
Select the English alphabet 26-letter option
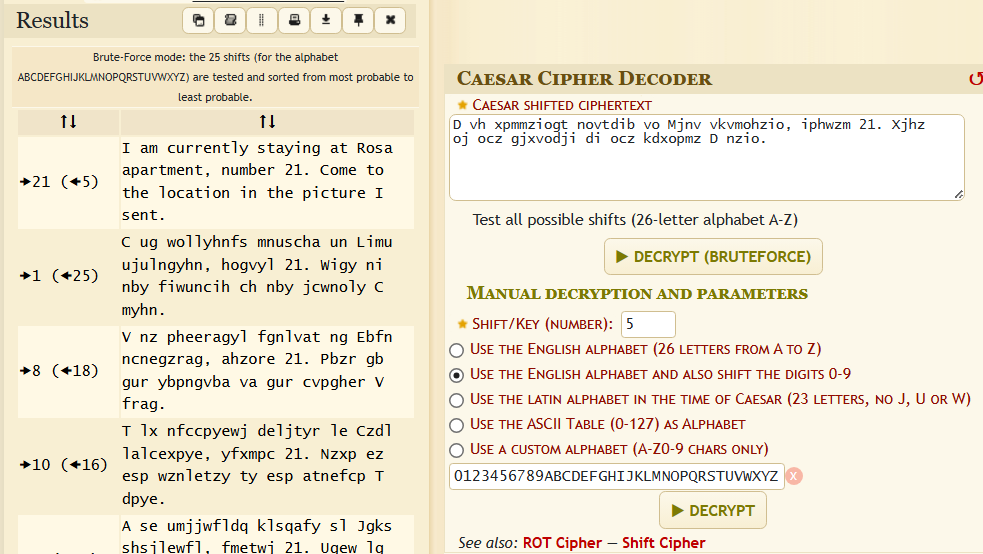(457, 350)
